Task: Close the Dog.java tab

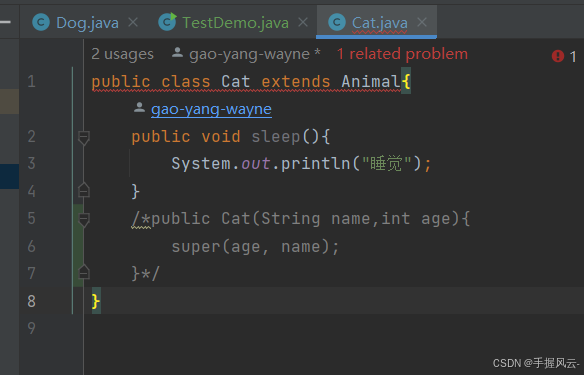Action: pyautogui.click(x=133, y=22)
